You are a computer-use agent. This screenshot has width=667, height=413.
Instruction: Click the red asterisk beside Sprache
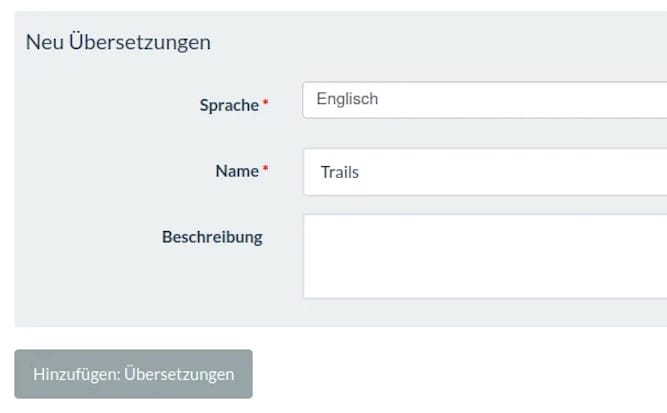tap(266, 105)
